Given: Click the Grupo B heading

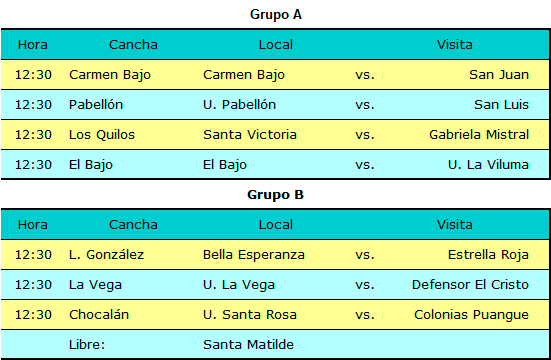Looking at the screenshot, I should pyautogui.click(x=276, y=195).
